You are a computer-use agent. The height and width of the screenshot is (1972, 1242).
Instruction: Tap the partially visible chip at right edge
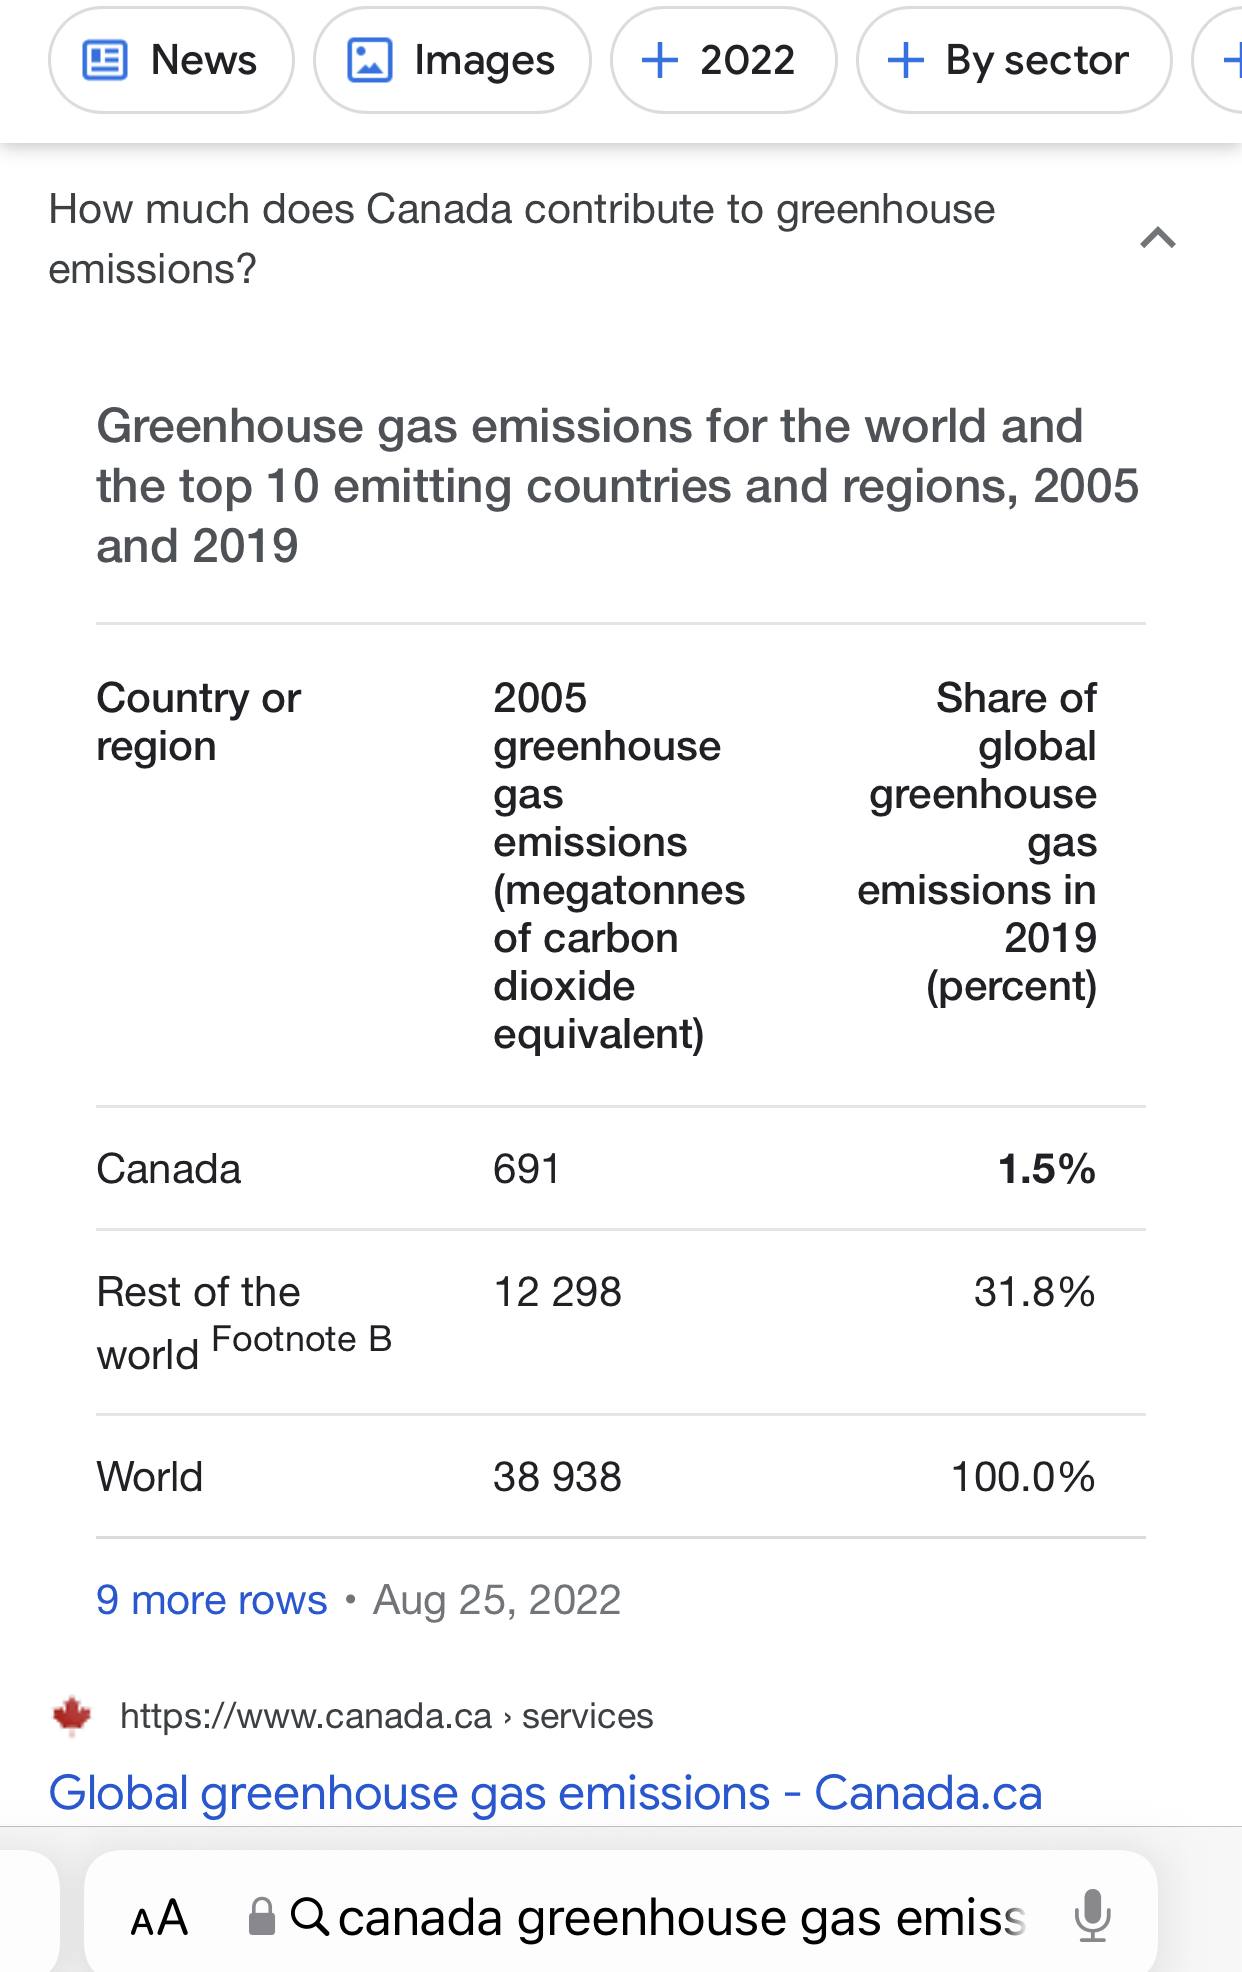coord(1218,61)
